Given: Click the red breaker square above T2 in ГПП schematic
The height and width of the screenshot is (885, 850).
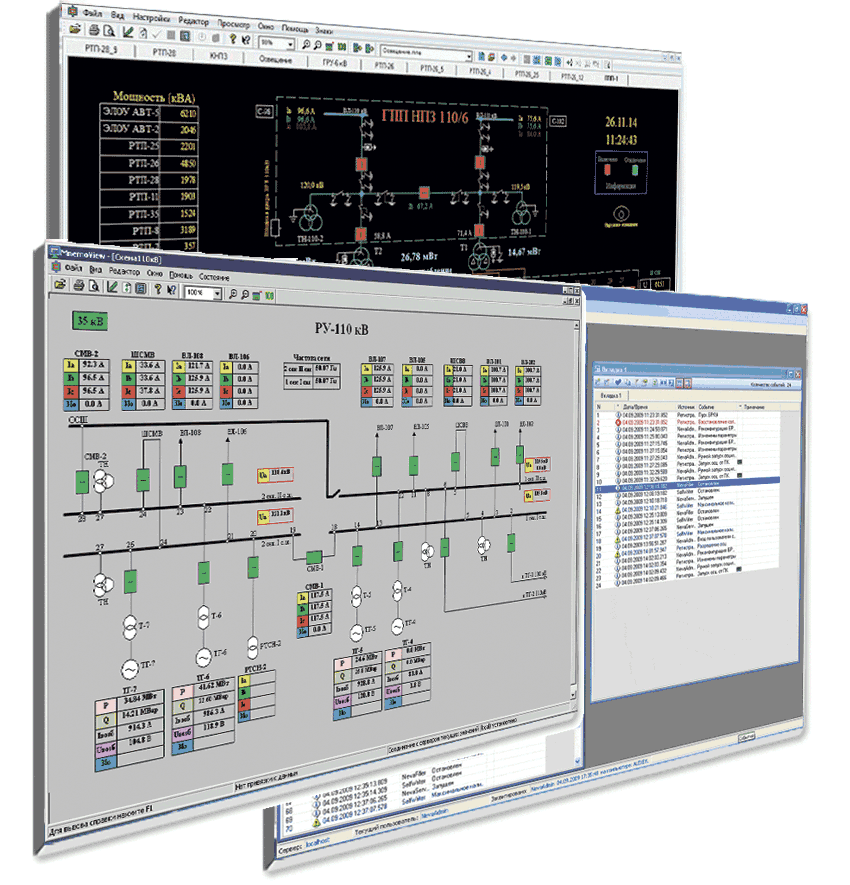Looking at the screenshot, I should pos(360,234).
